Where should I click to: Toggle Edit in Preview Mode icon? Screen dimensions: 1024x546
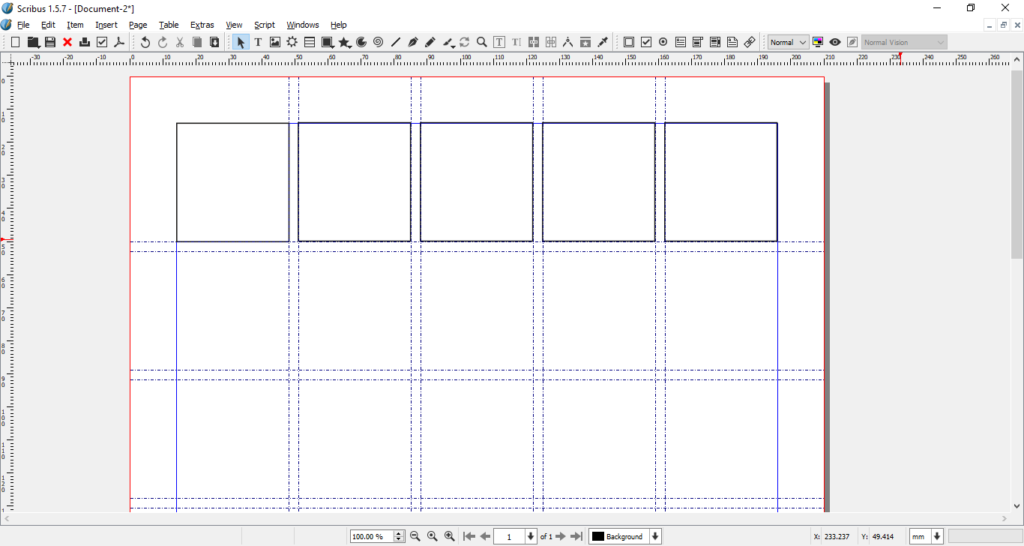tap(852, 42)
